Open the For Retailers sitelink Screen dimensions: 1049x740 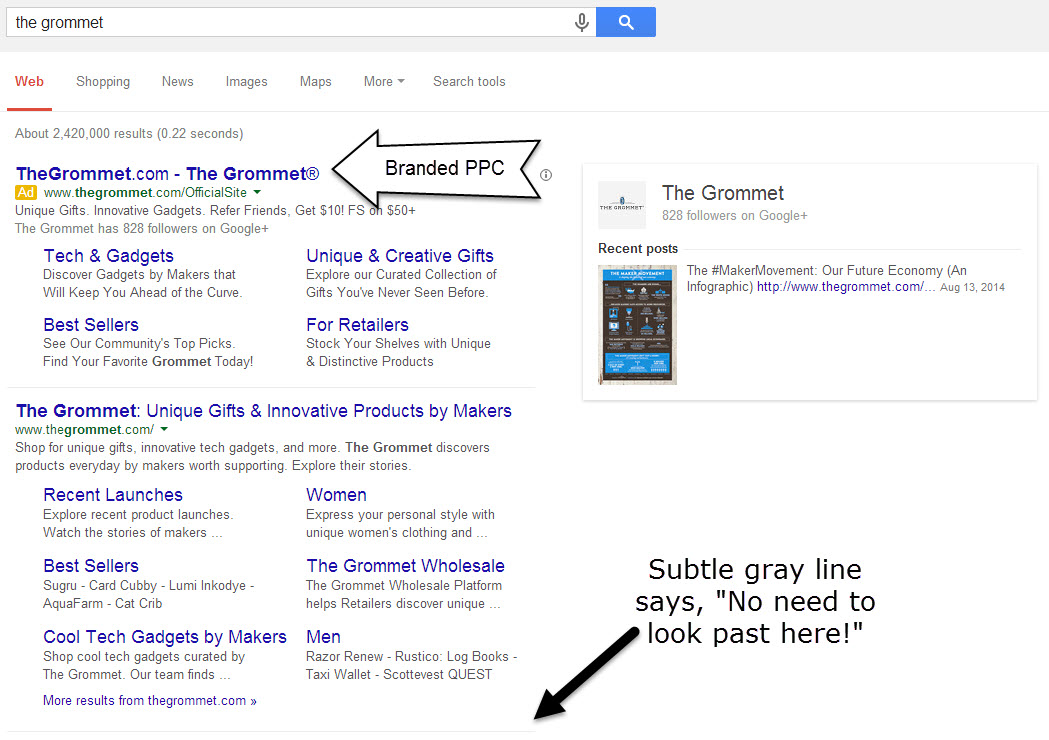point(357,325)
